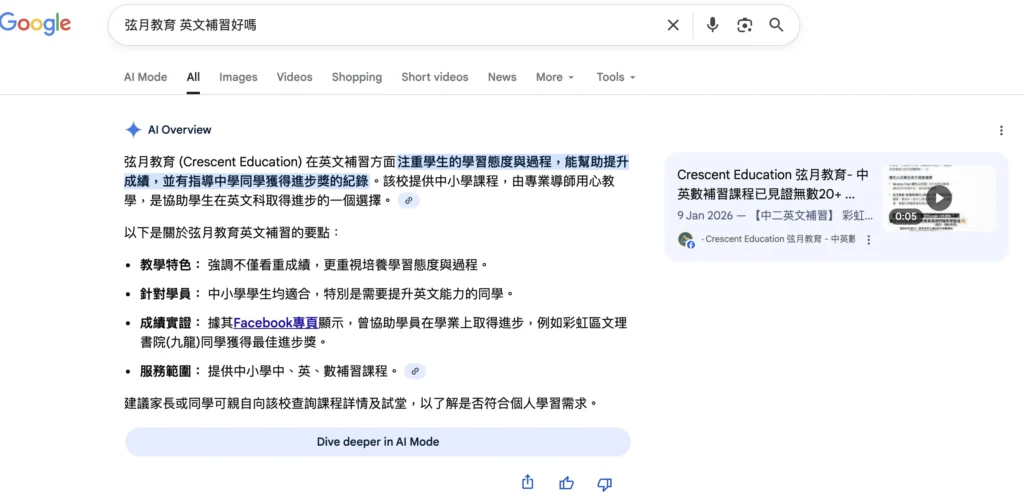Click Crescent Education Facebook profile avatar
Image resolution: width=1024 pixels, height=496 pixels.
(686, 240)
